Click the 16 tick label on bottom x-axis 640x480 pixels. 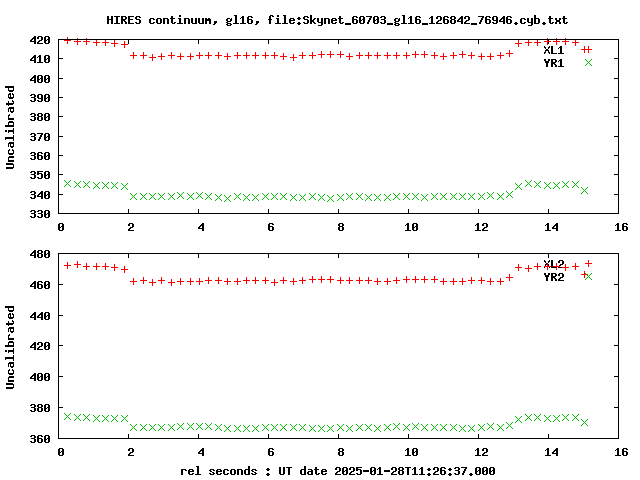pyautogui.click(x=621, y=452)
